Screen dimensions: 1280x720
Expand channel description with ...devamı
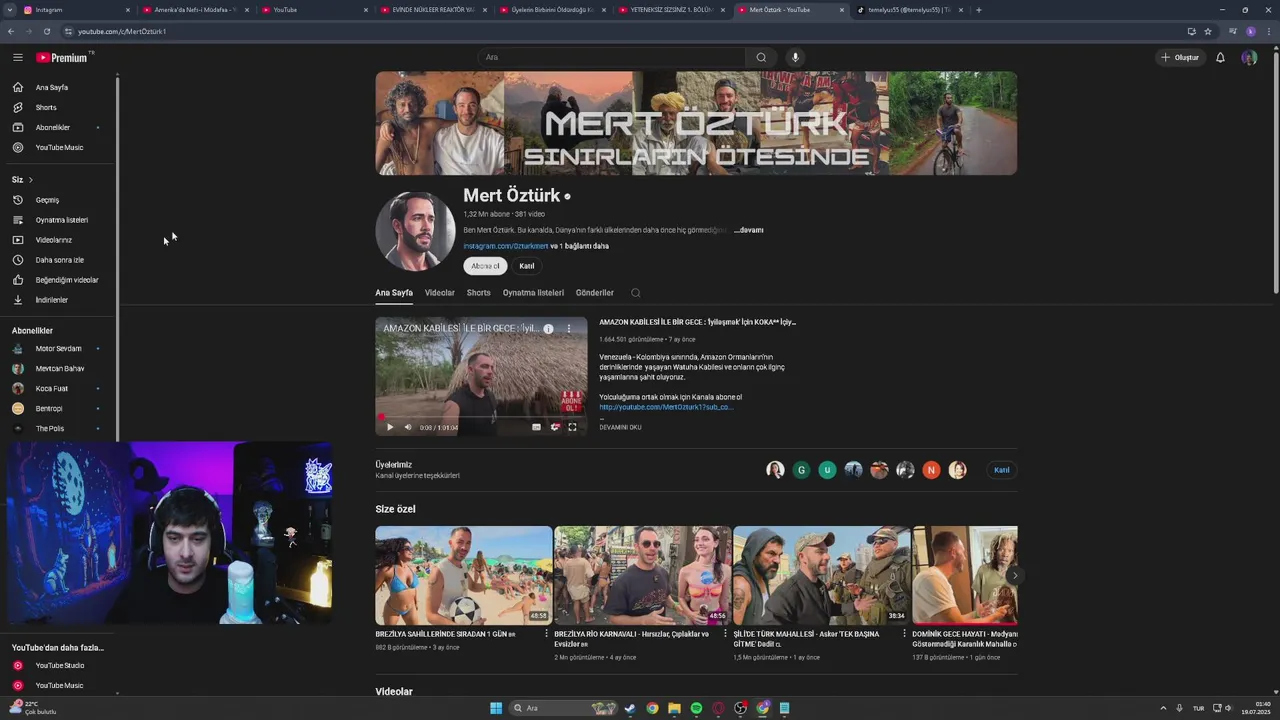coord(749,230)
